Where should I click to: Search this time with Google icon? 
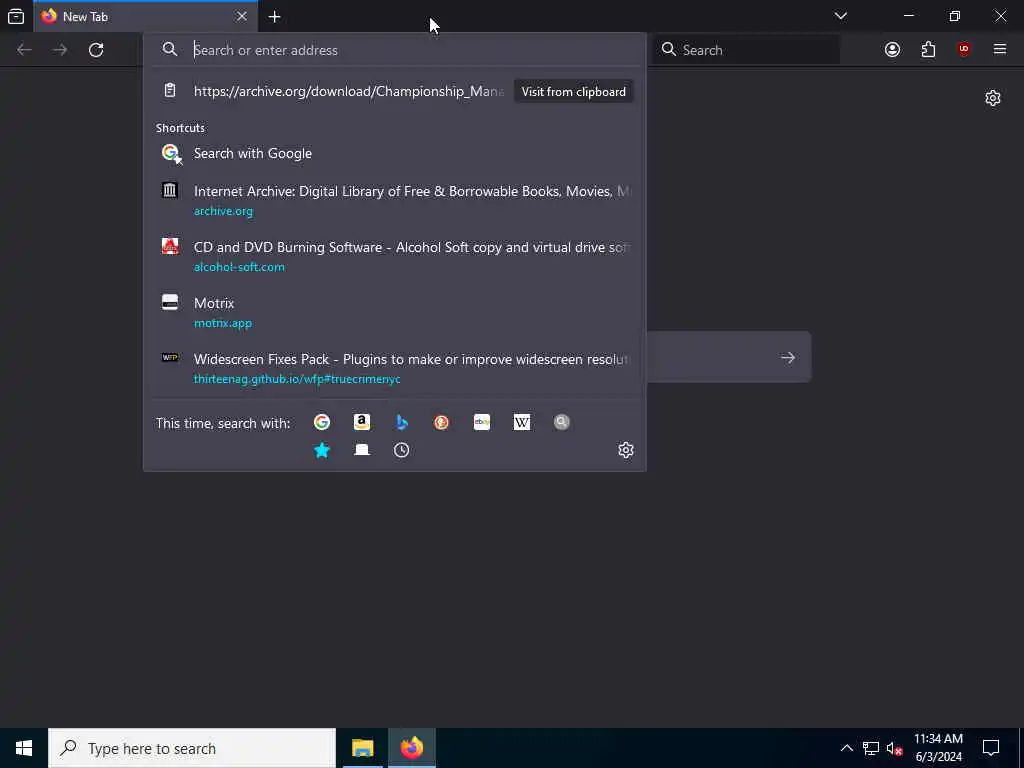321,423
